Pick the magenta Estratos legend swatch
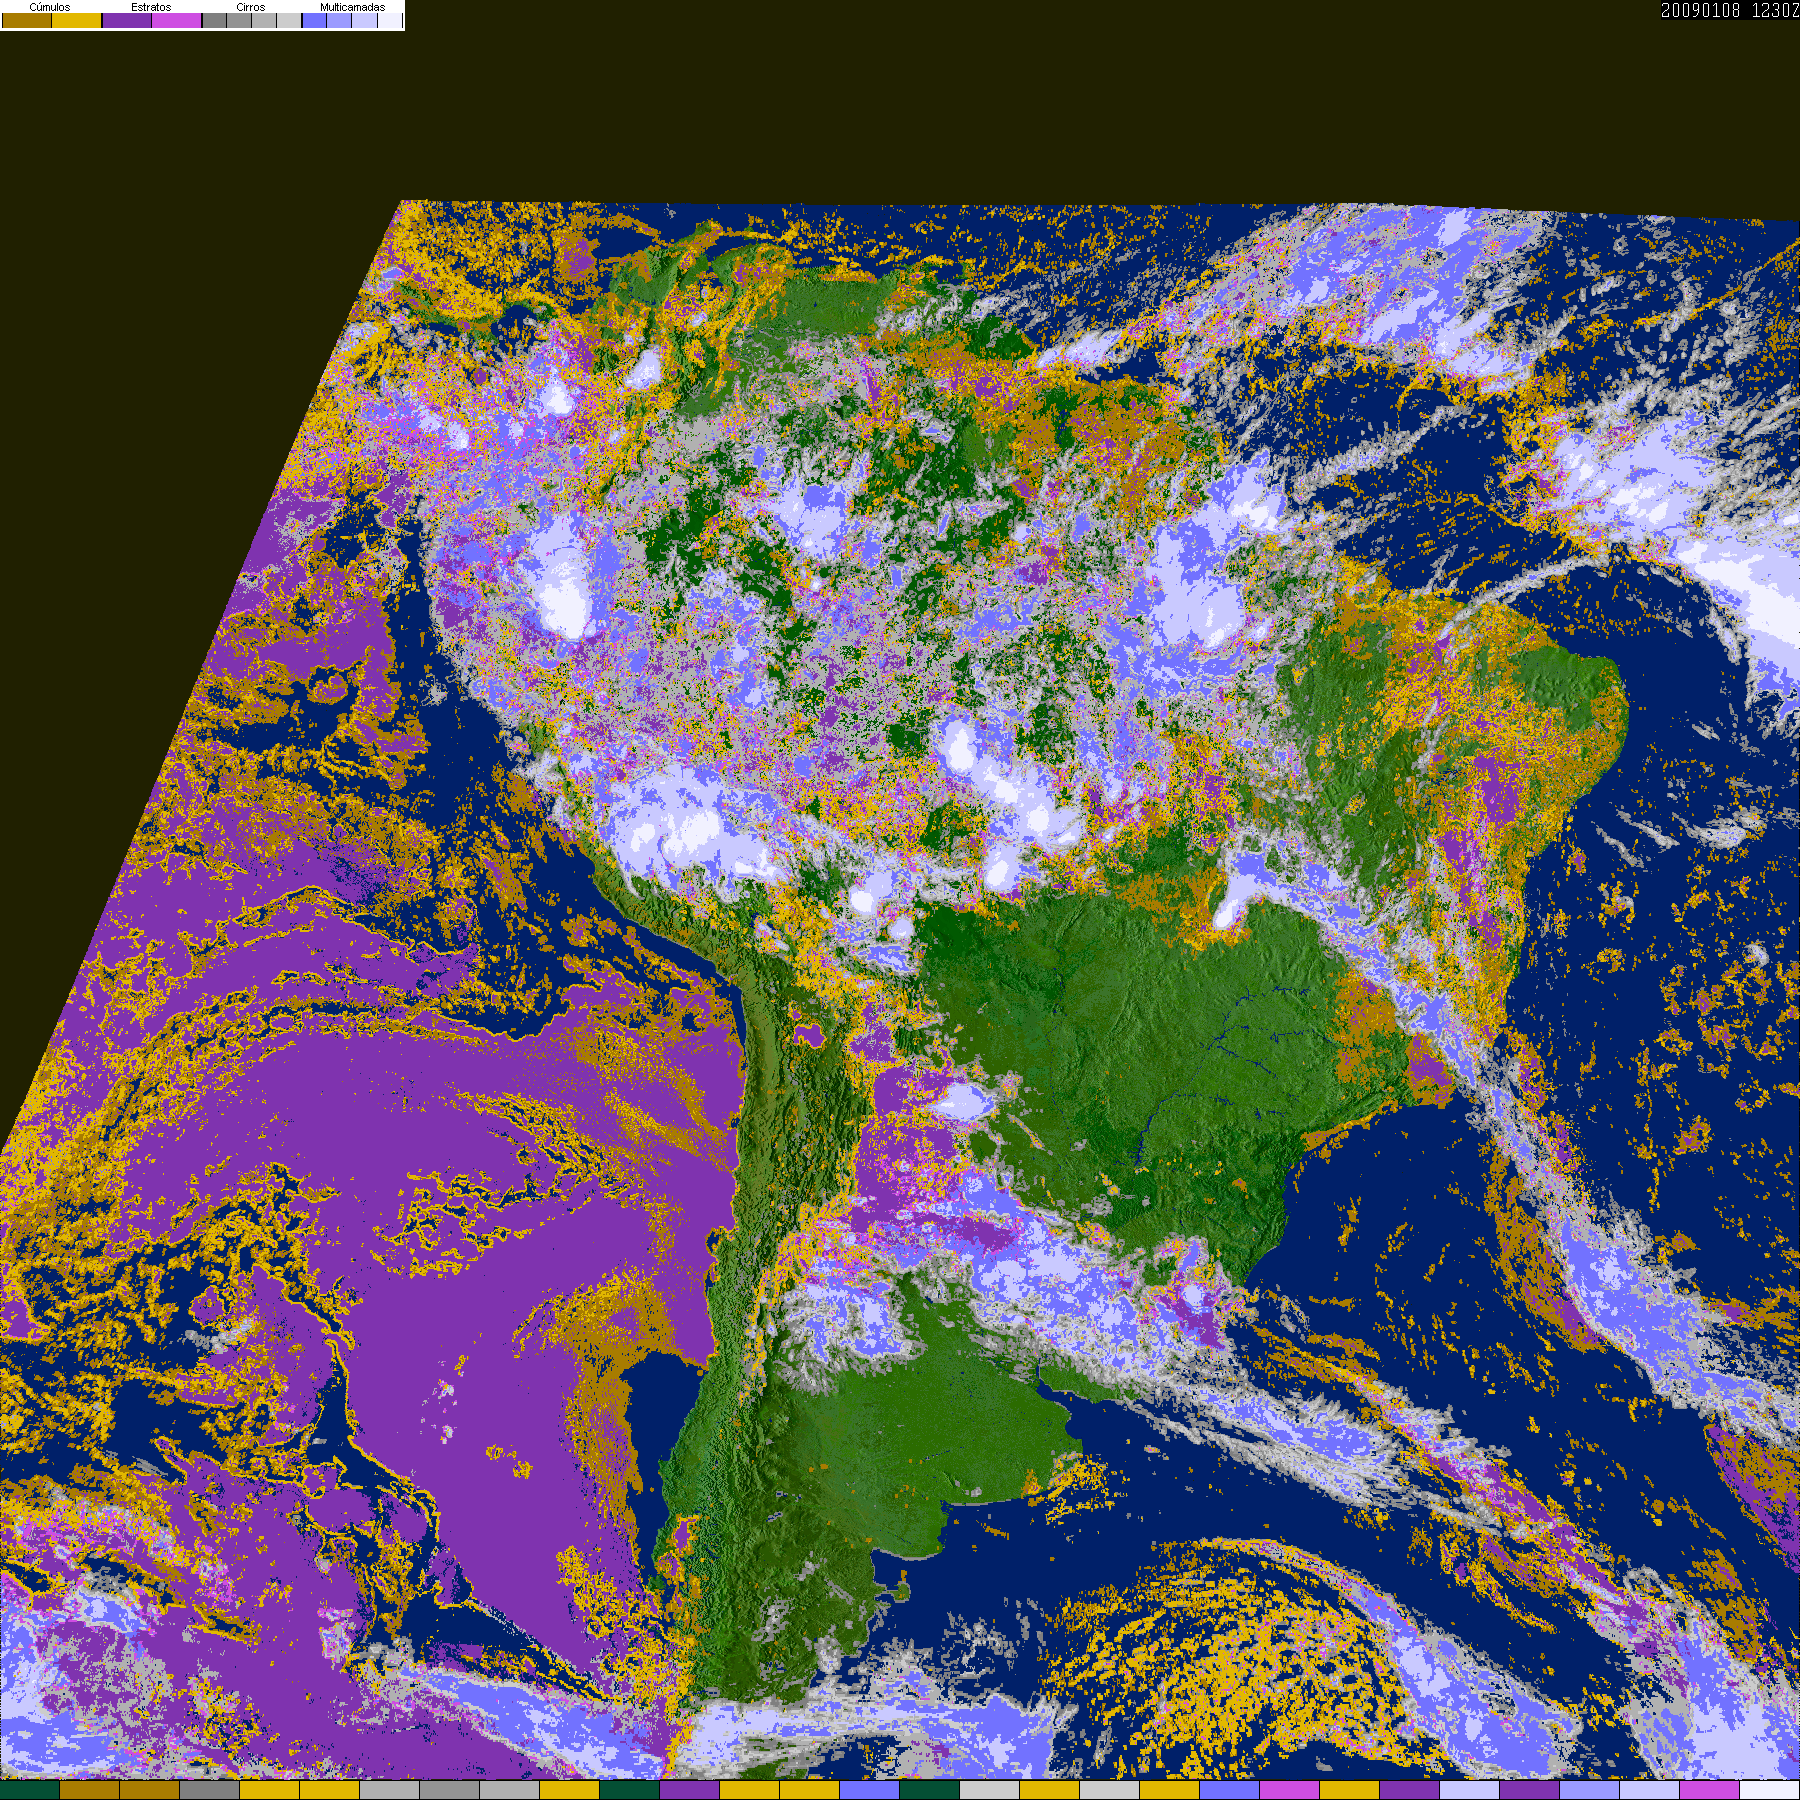The width and height of the screenshot is (1800, 1800). click(x=177, y=20)
